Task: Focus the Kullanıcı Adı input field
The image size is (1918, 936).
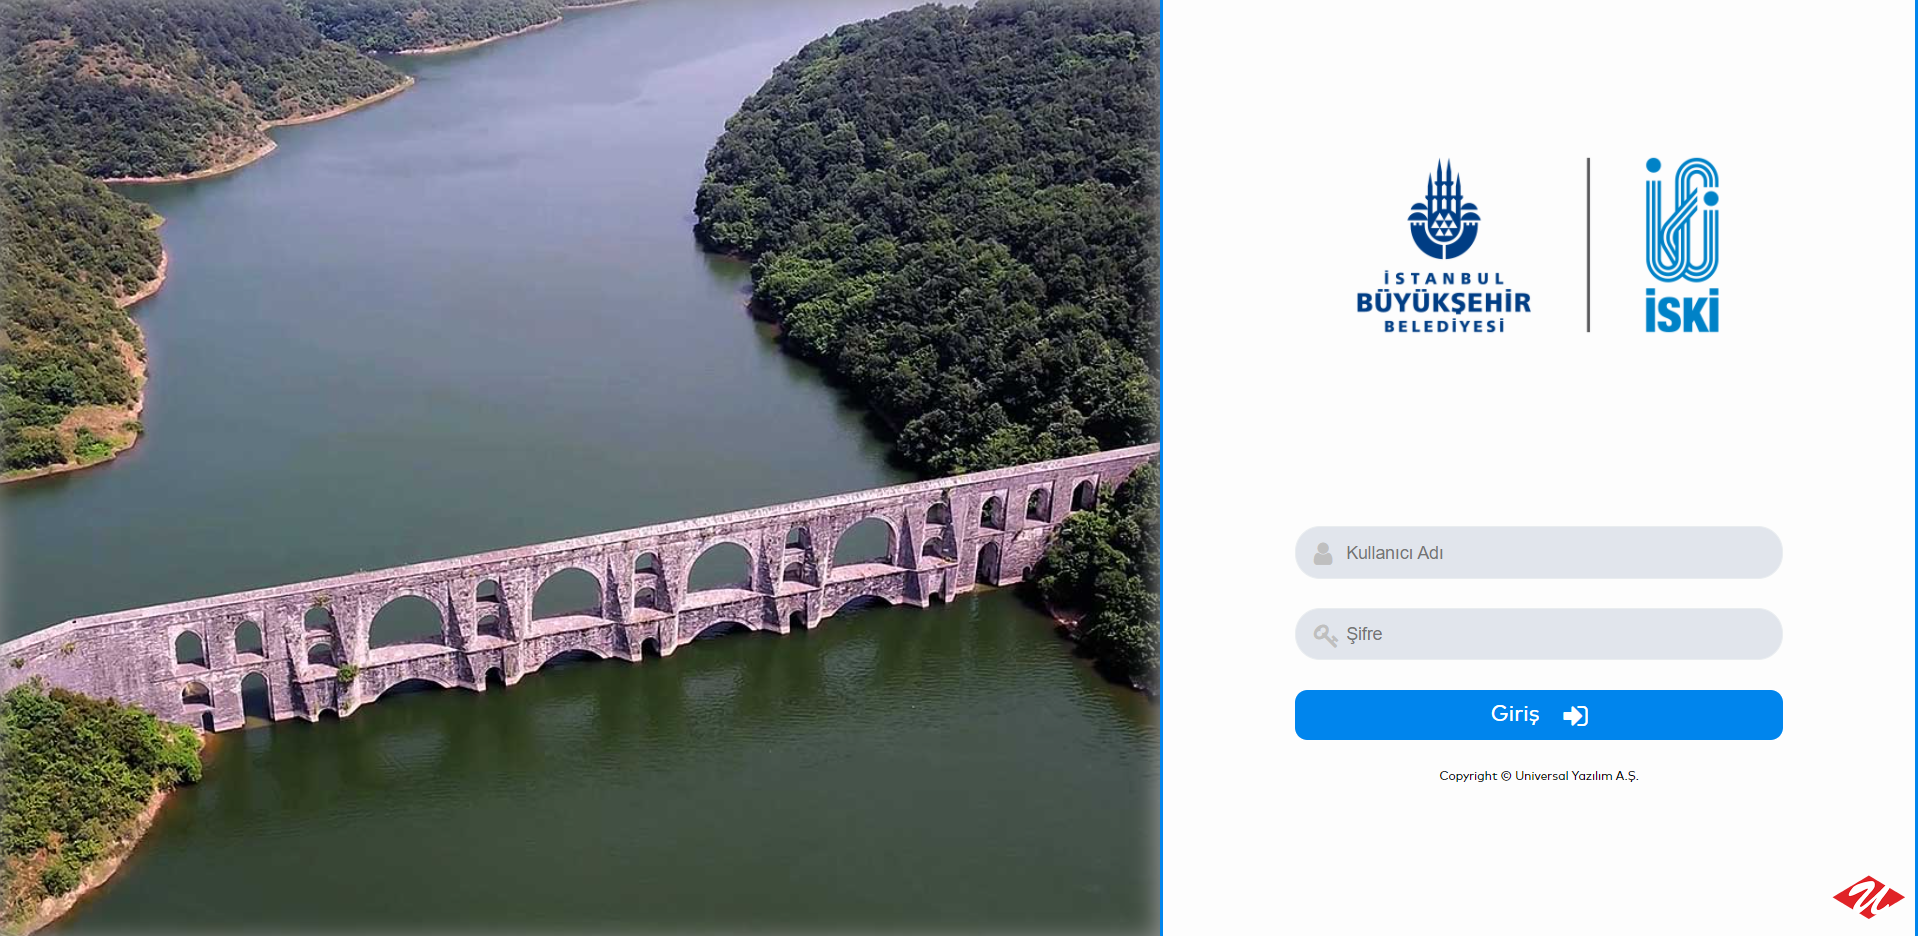Action: [x=1538, y=553]
